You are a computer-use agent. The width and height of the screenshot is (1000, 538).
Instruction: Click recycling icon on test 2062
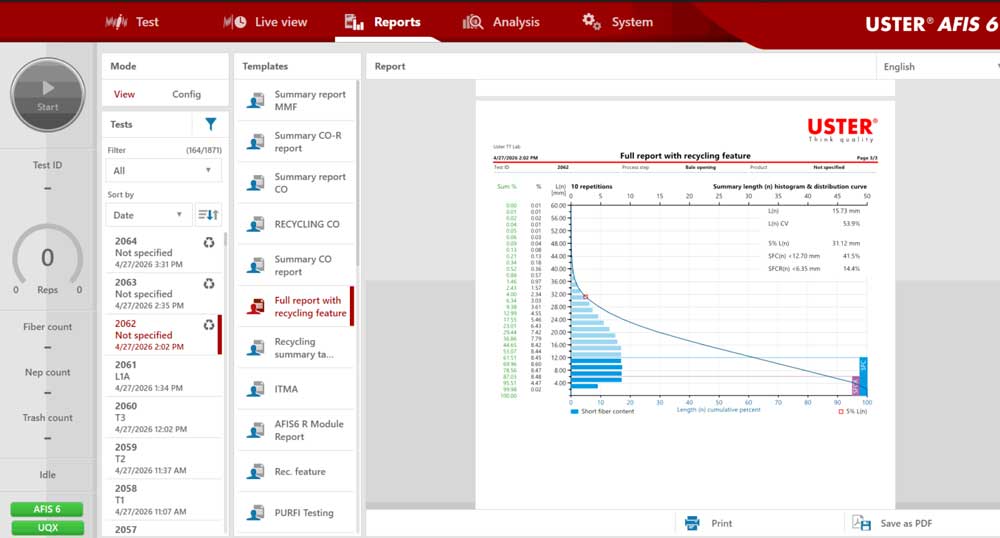coord(209,324)
